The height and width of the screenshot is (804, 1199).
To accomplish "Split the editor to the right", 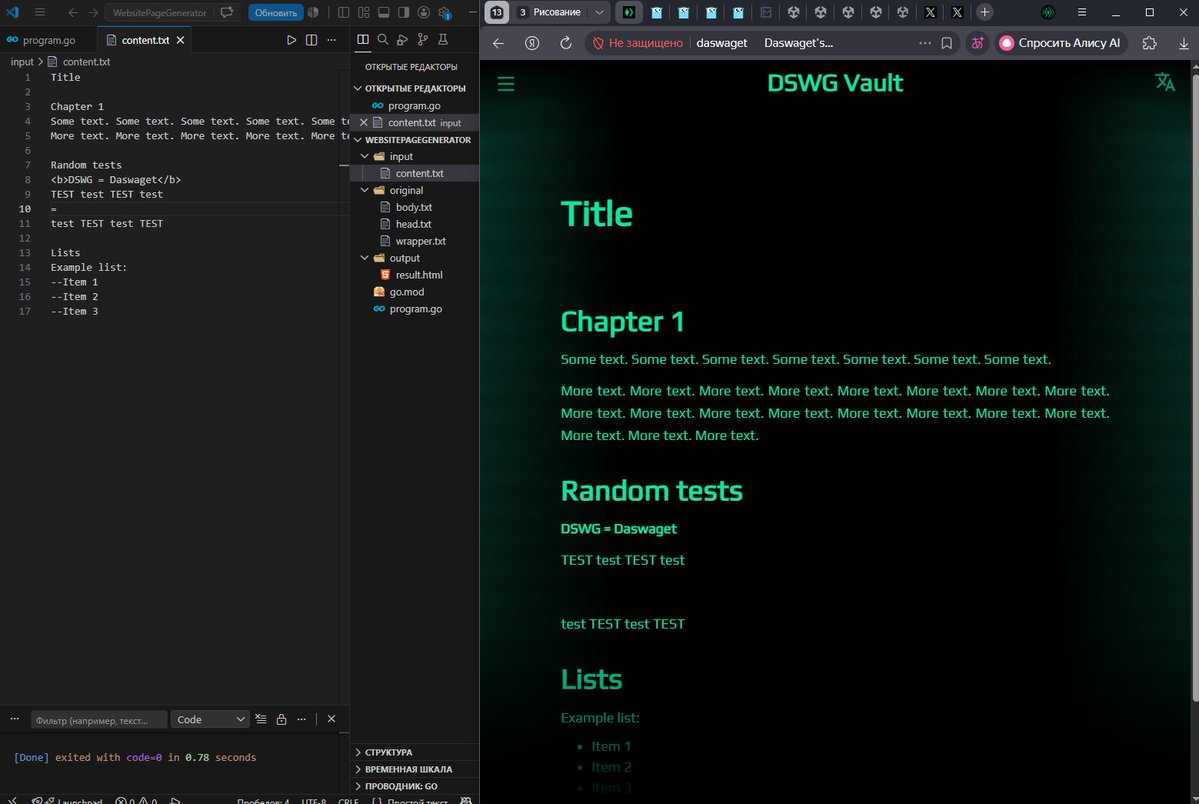I will click(311, 40).
